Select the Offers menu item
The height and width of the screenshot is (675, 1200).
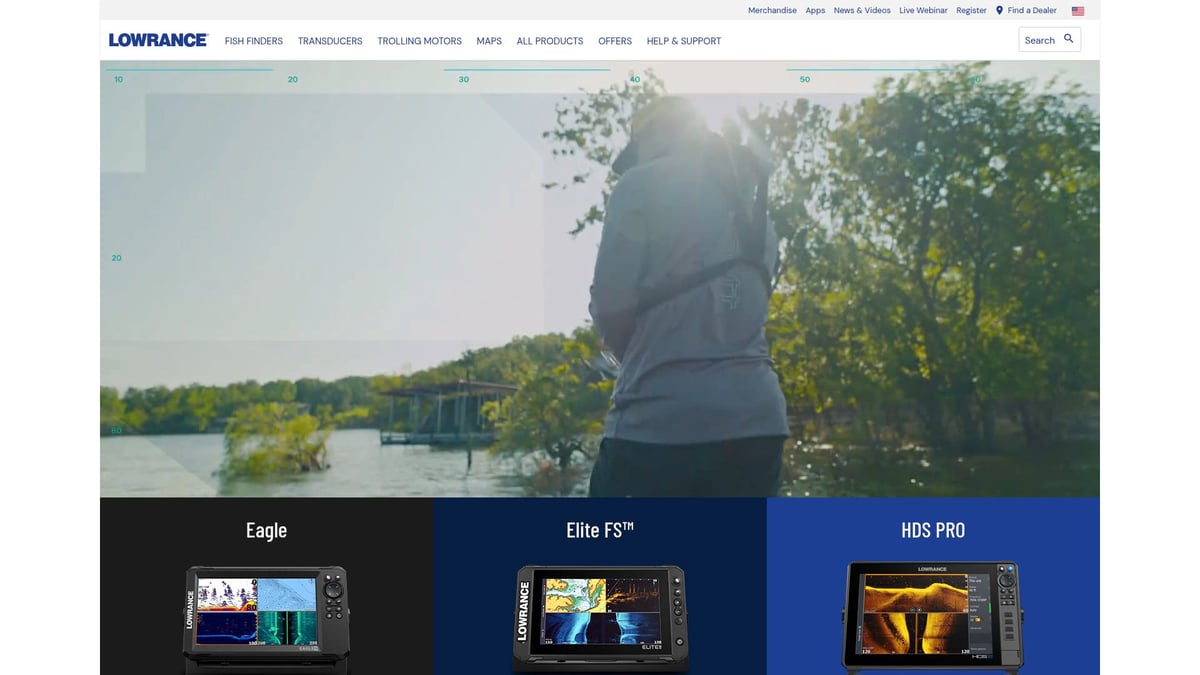(x=615, y=41)
